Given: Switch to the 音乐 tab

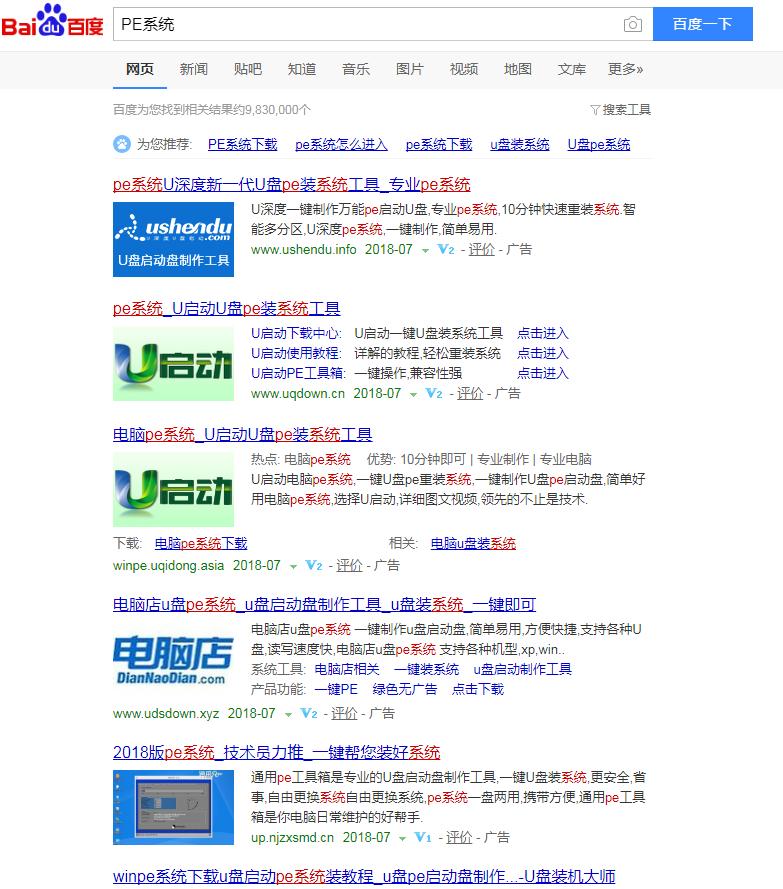Looking at the screenshot, I should tap(355, 69).
